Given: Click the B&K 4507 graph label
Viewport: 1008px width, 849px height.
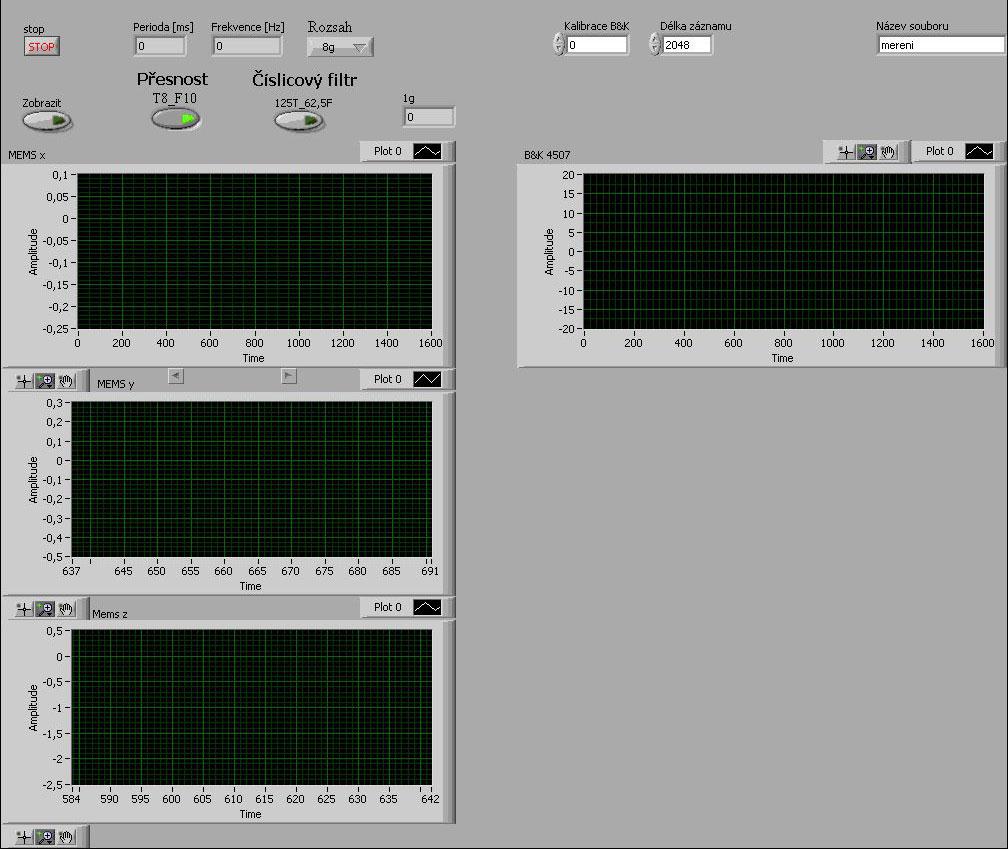Looking at the screenshot, I should pos(547,155).
